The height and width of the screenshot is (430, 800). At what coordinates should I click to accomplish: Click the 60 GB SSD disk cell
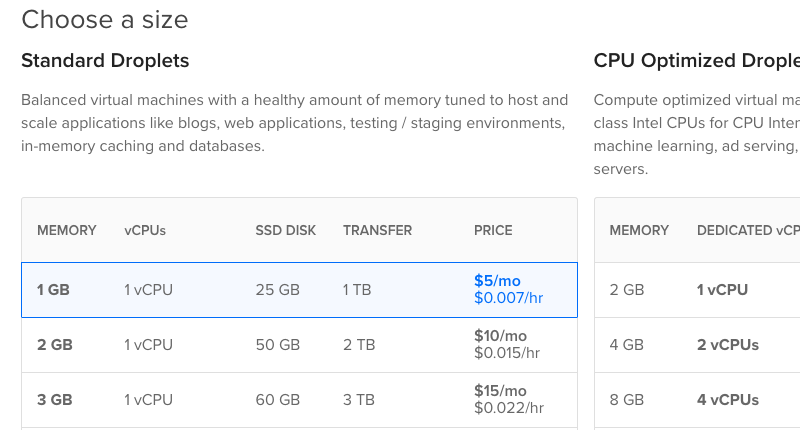pyautogui.click(x=278, y=400)
